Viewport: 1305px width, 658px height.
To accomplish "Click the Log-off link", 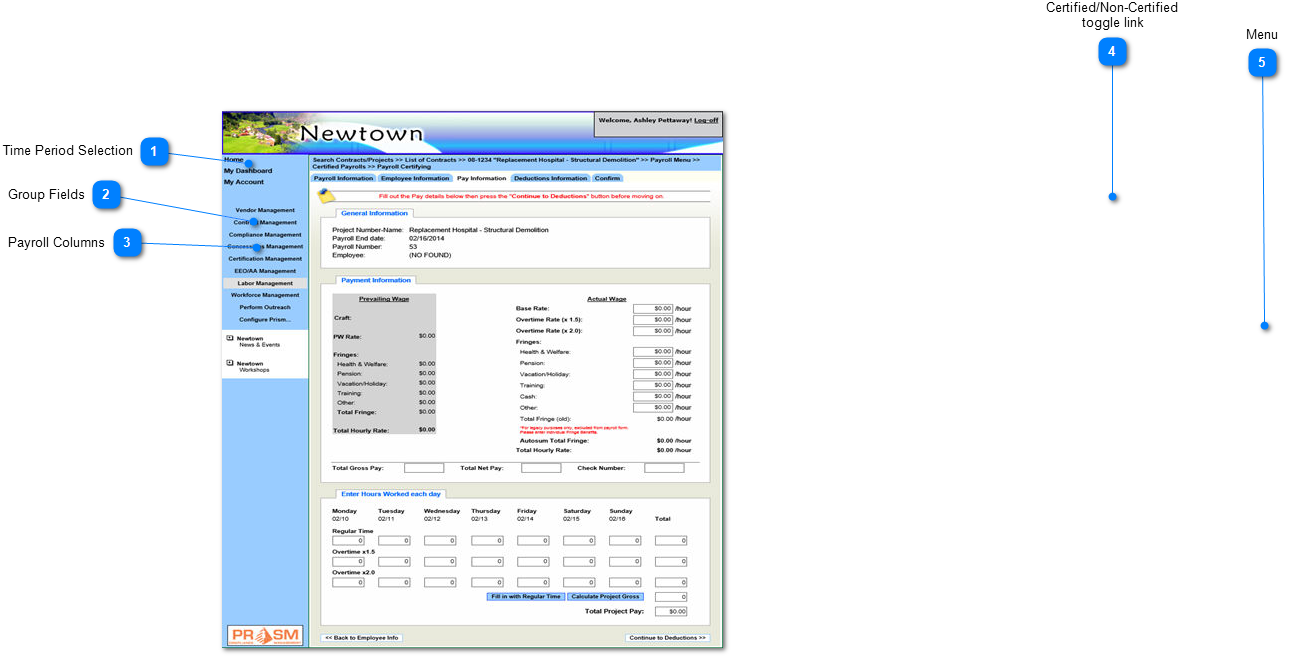I will [x=706, y=120].
